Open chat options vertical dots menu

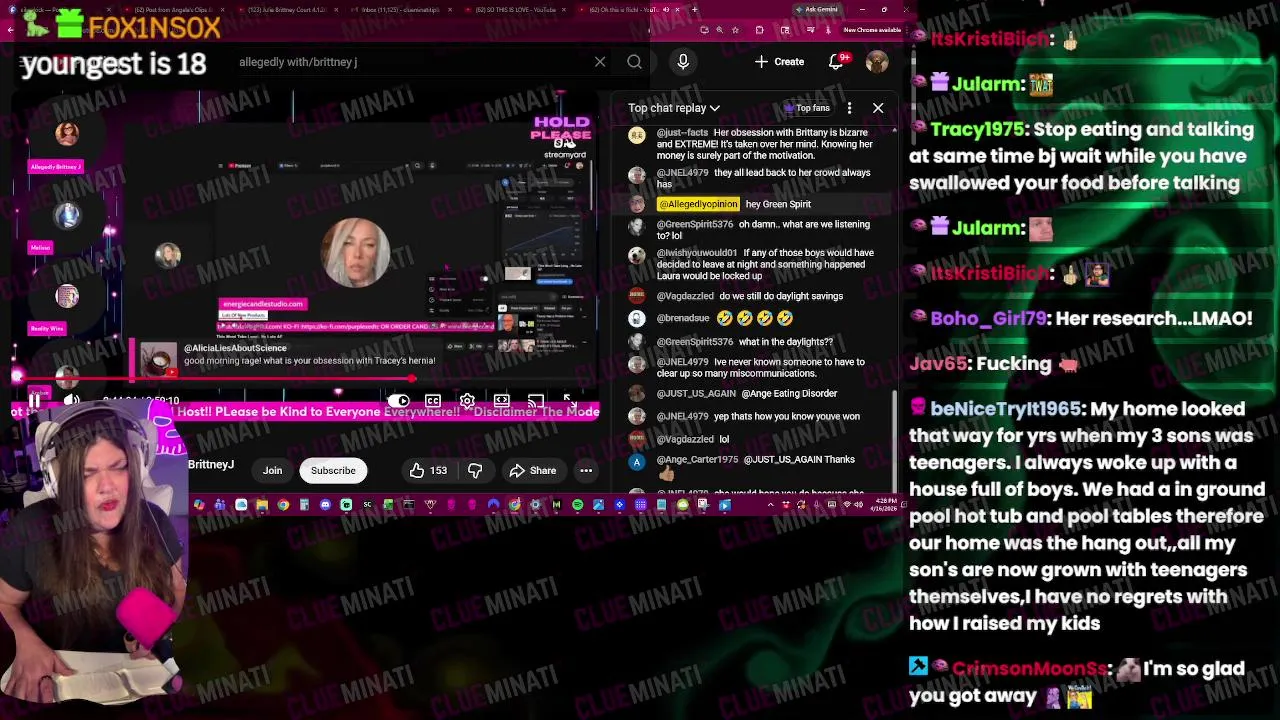(x=849, y=108)
